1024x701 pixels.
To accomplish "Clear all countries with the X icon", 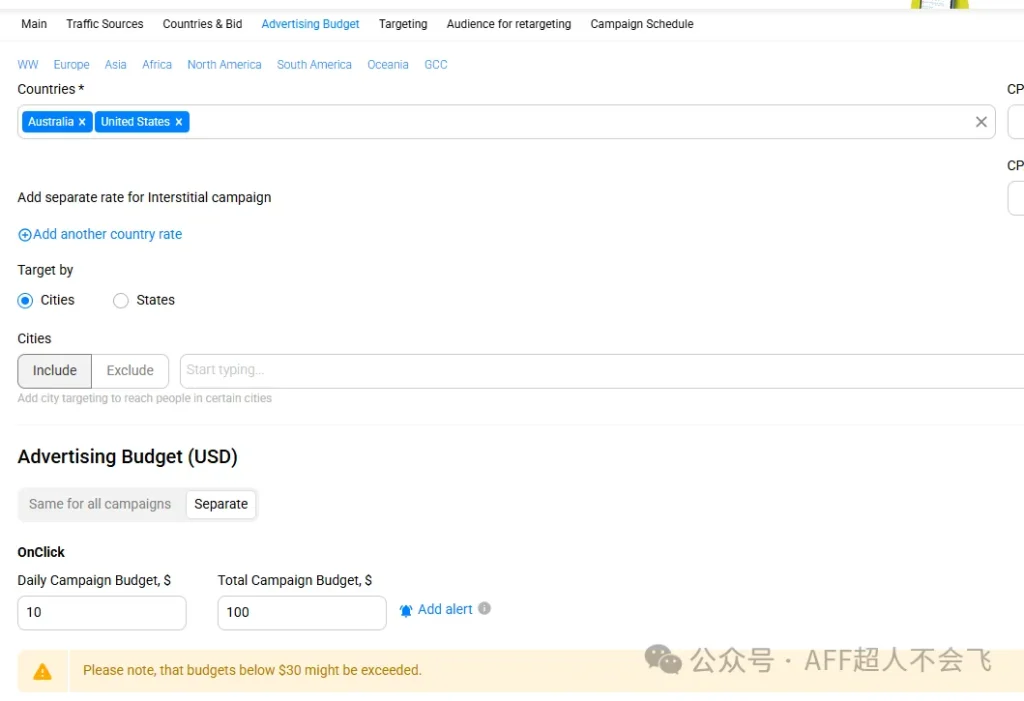I will 981,122.
